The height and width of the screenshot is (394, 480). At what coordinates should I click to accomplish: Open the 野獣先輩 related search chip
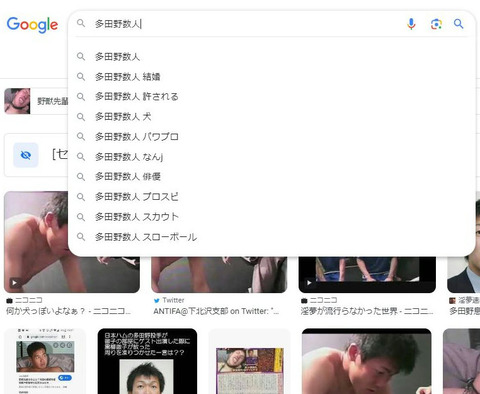click(x=37, y=101)
